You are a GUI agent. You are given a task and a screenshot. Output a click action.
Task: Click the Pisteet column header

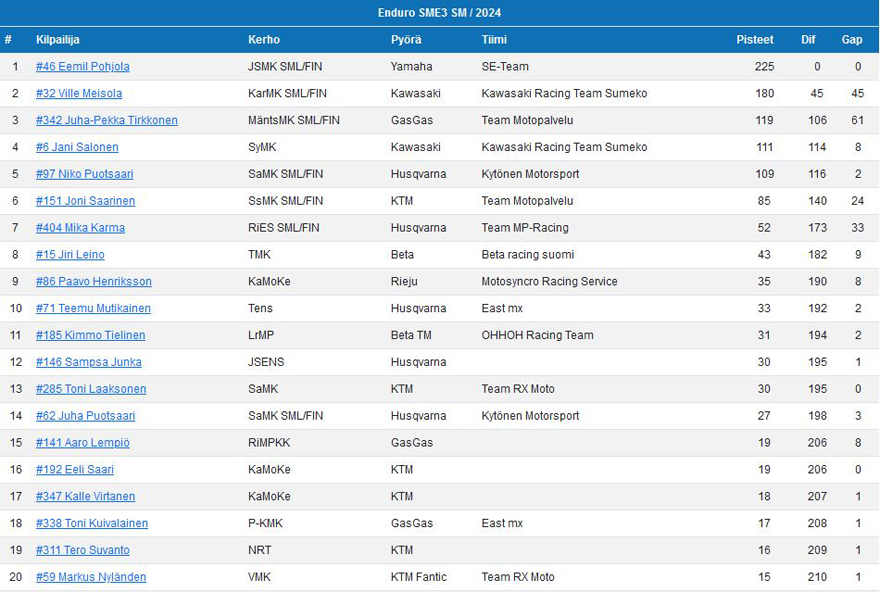pos(755,40)
